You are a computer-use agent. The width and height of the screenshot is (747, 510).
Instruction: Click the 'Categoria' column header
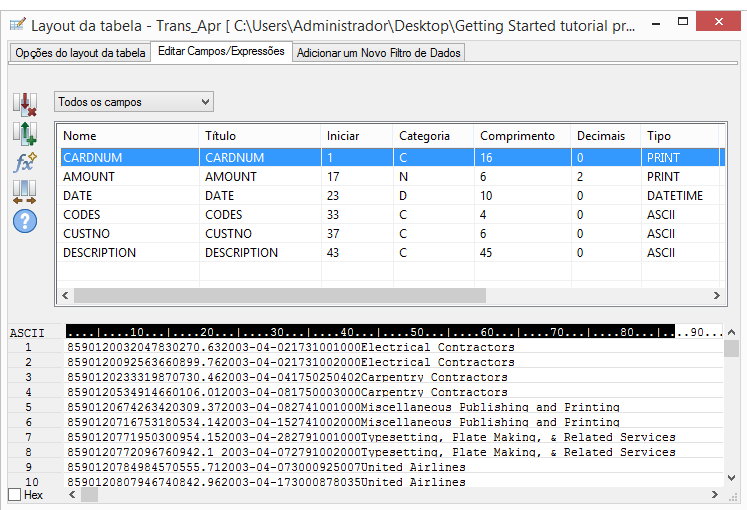tap(425, 136)
